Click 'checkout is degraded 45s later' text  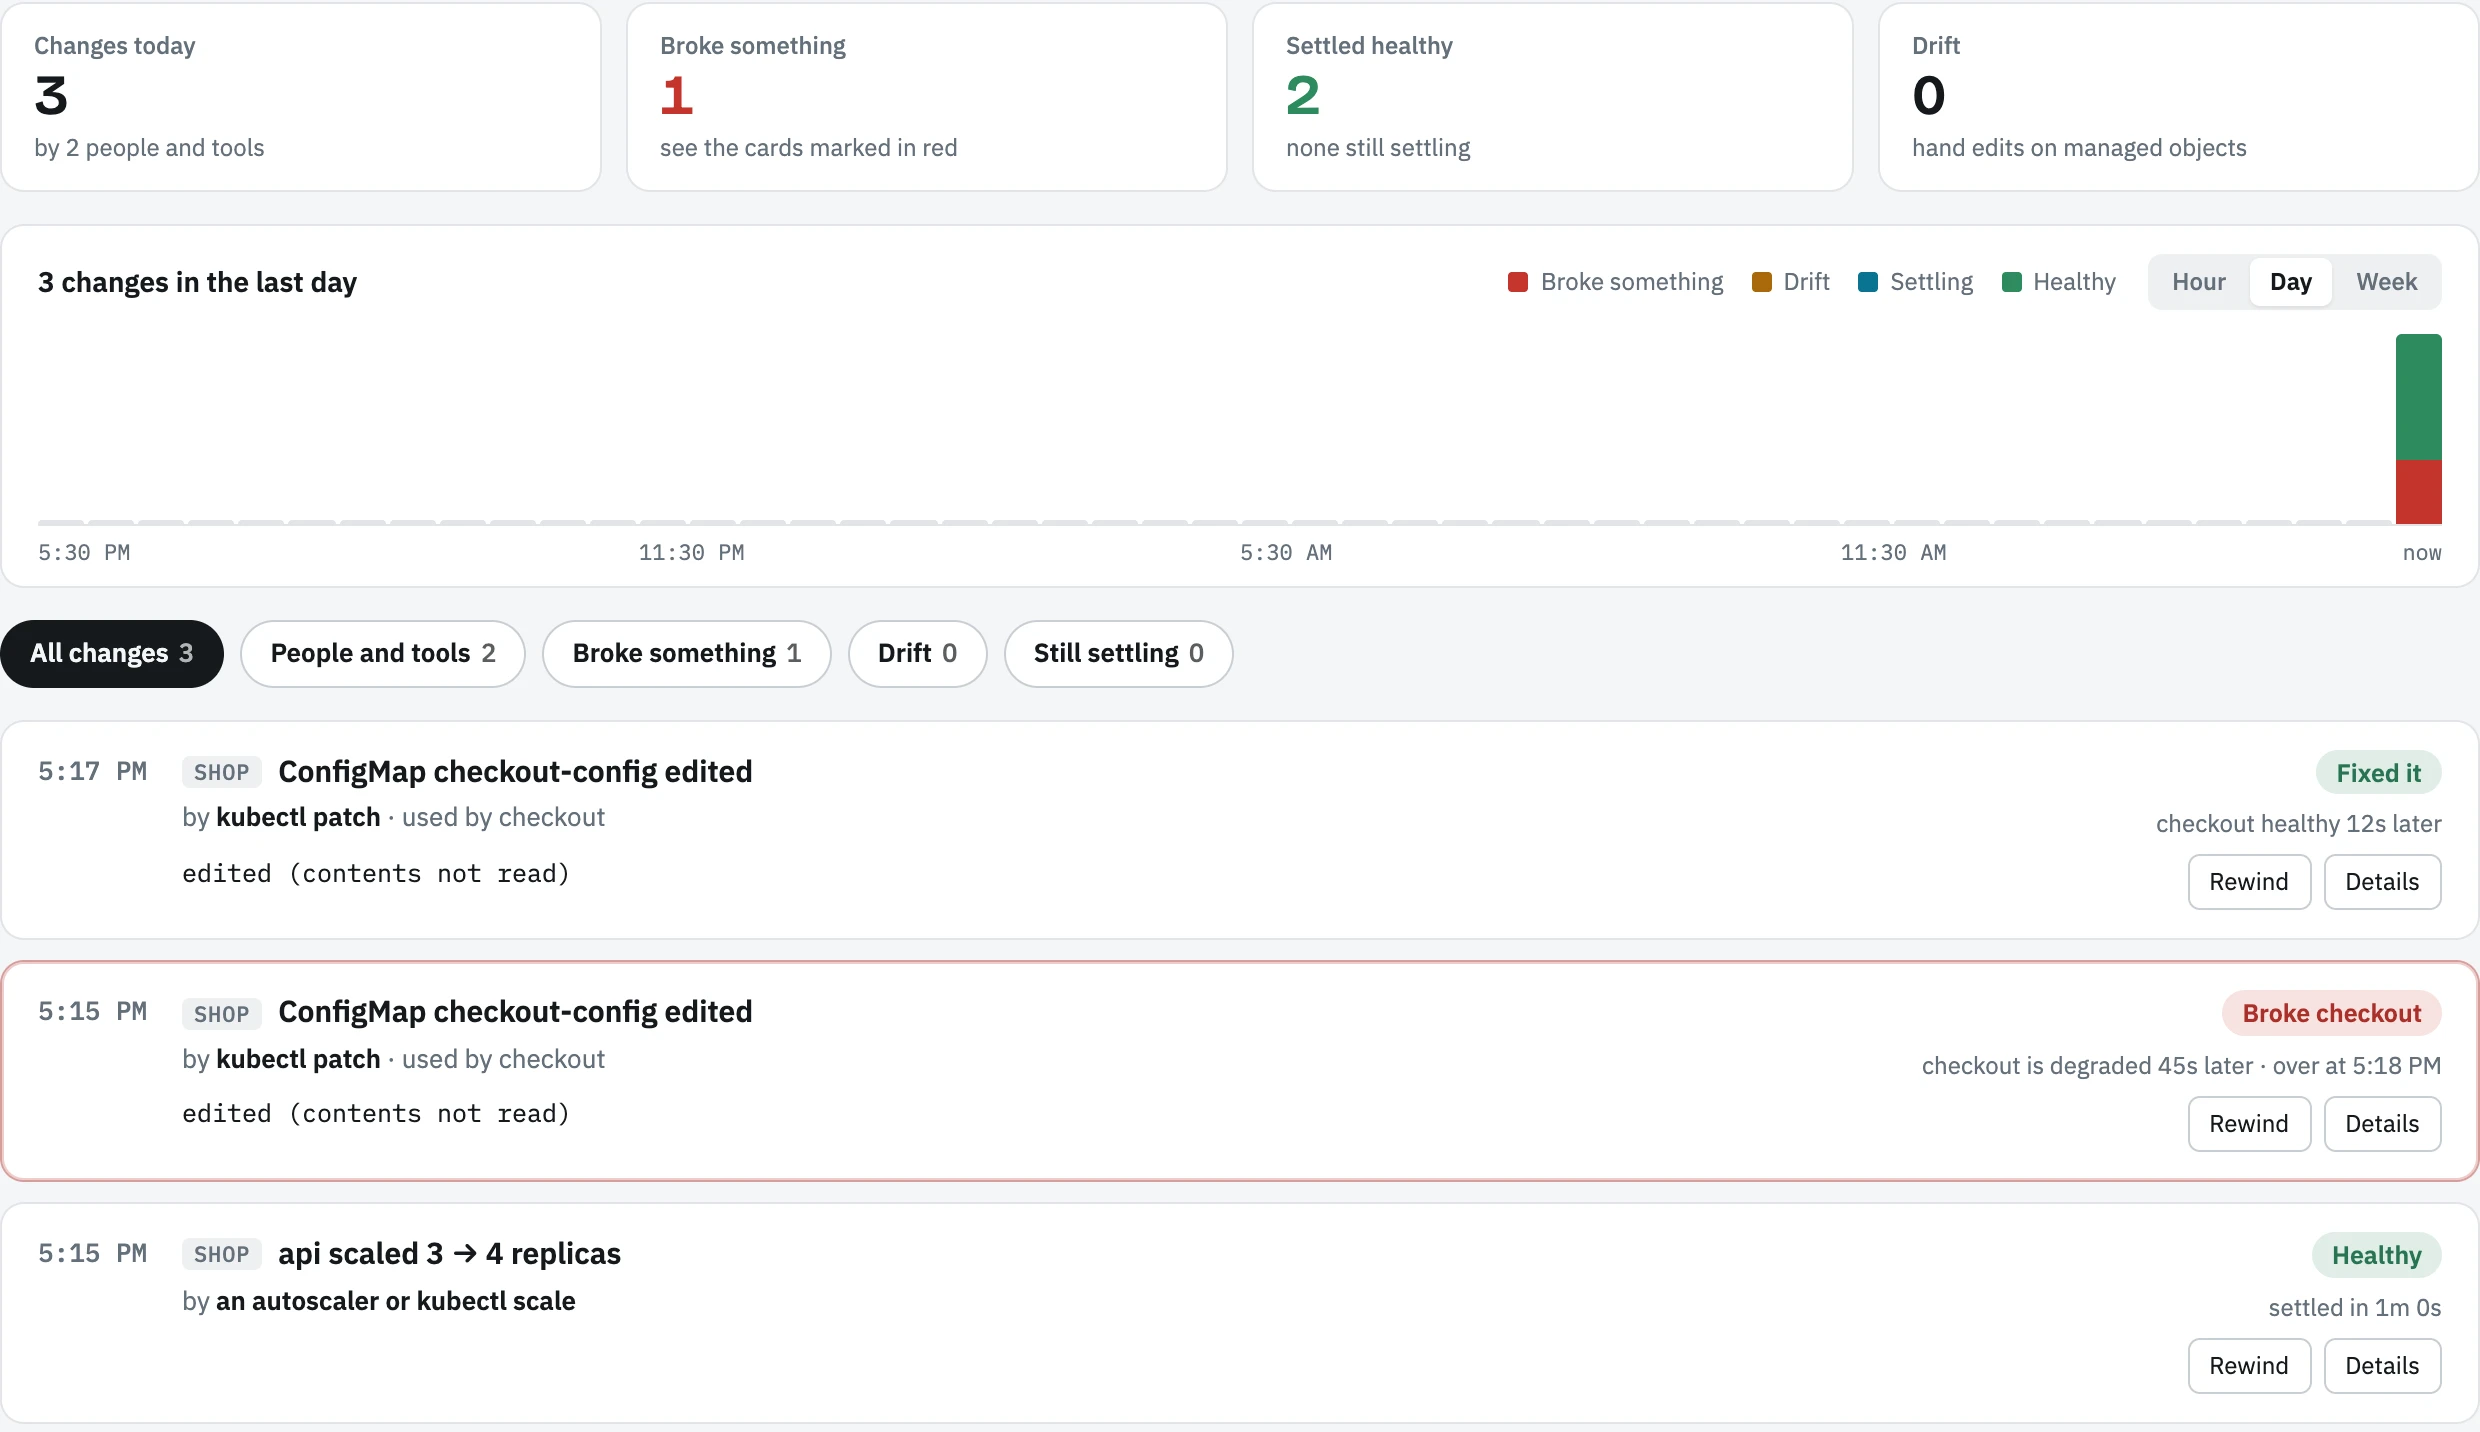click(x=2087, y=1065)
